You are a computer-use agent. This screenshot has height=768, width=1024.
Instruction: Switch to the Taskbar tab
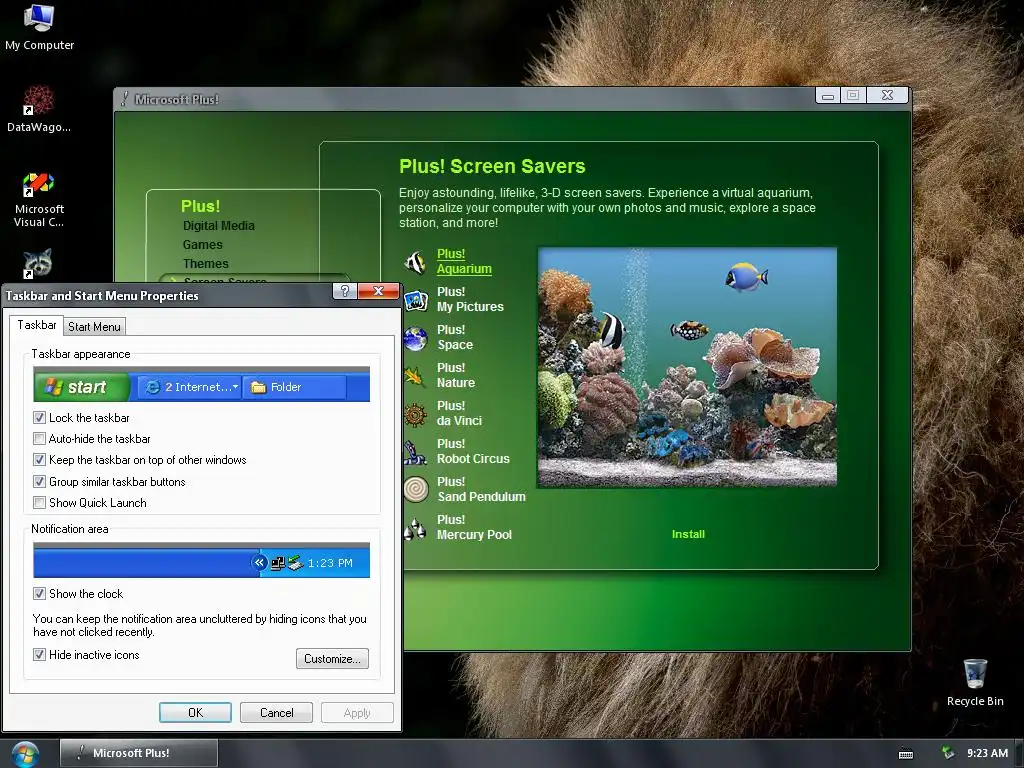click(x=37, y=325)
